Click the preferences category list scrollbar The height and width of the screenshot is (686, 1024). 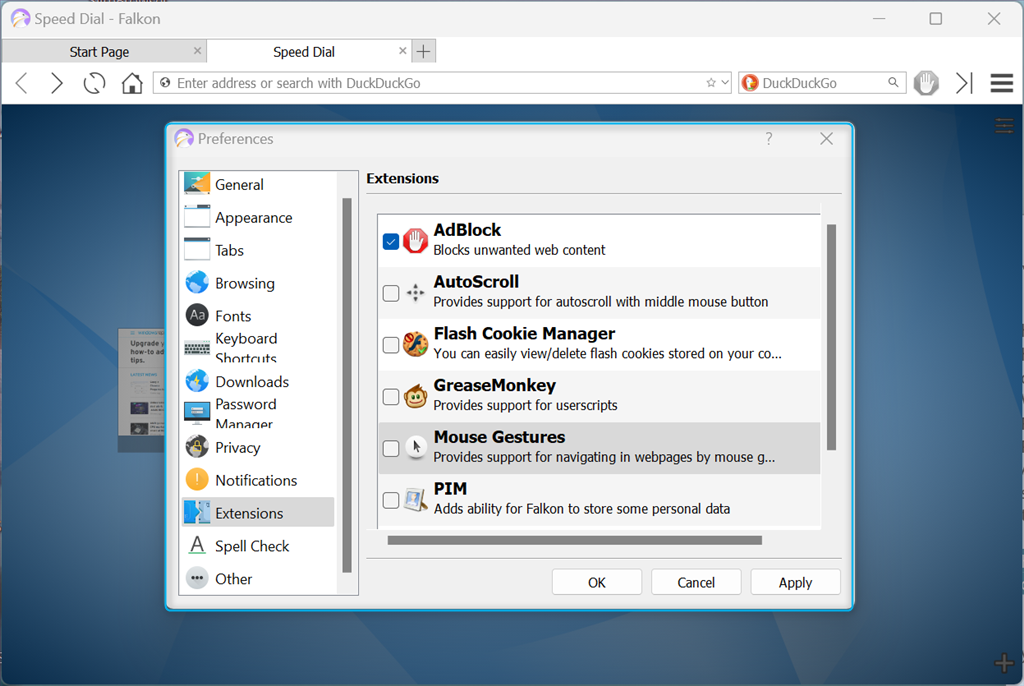347,385
